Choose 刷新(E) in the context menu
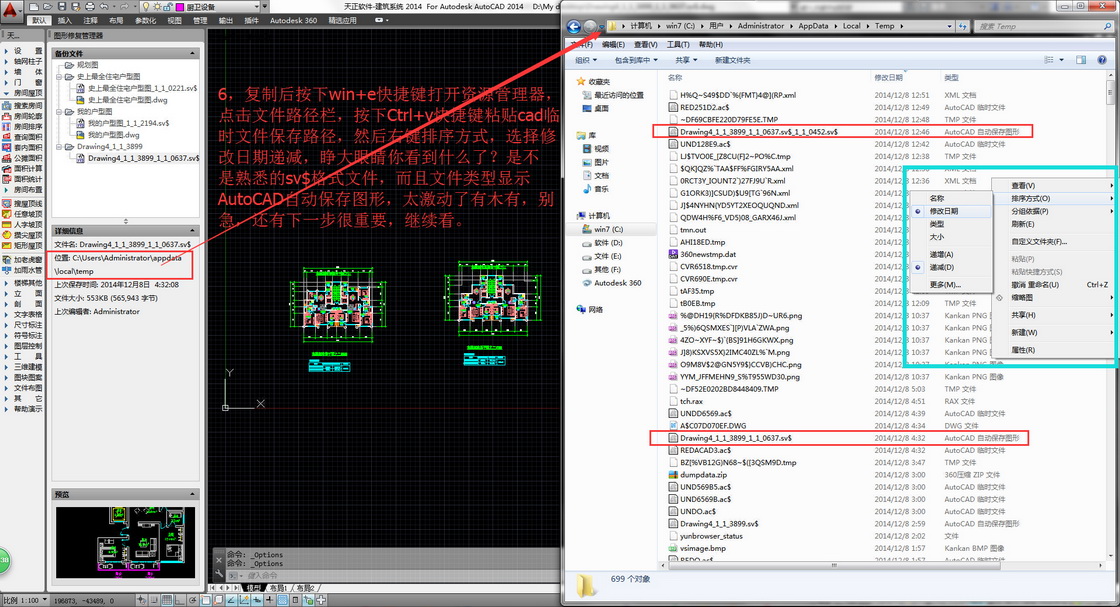The width and height of the screenshot is (1120, 607). (x=1023, y=224)
